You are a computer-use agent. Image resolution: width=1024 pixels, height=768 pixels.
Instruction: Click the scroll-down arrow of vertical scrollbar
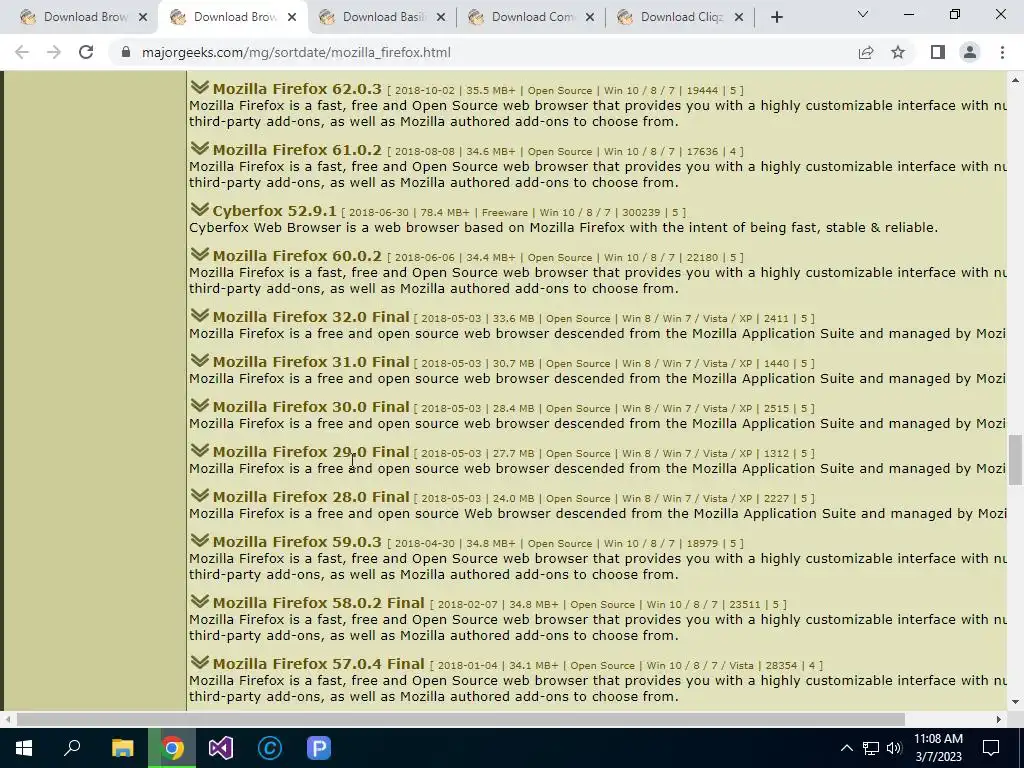coord(1015,702)
